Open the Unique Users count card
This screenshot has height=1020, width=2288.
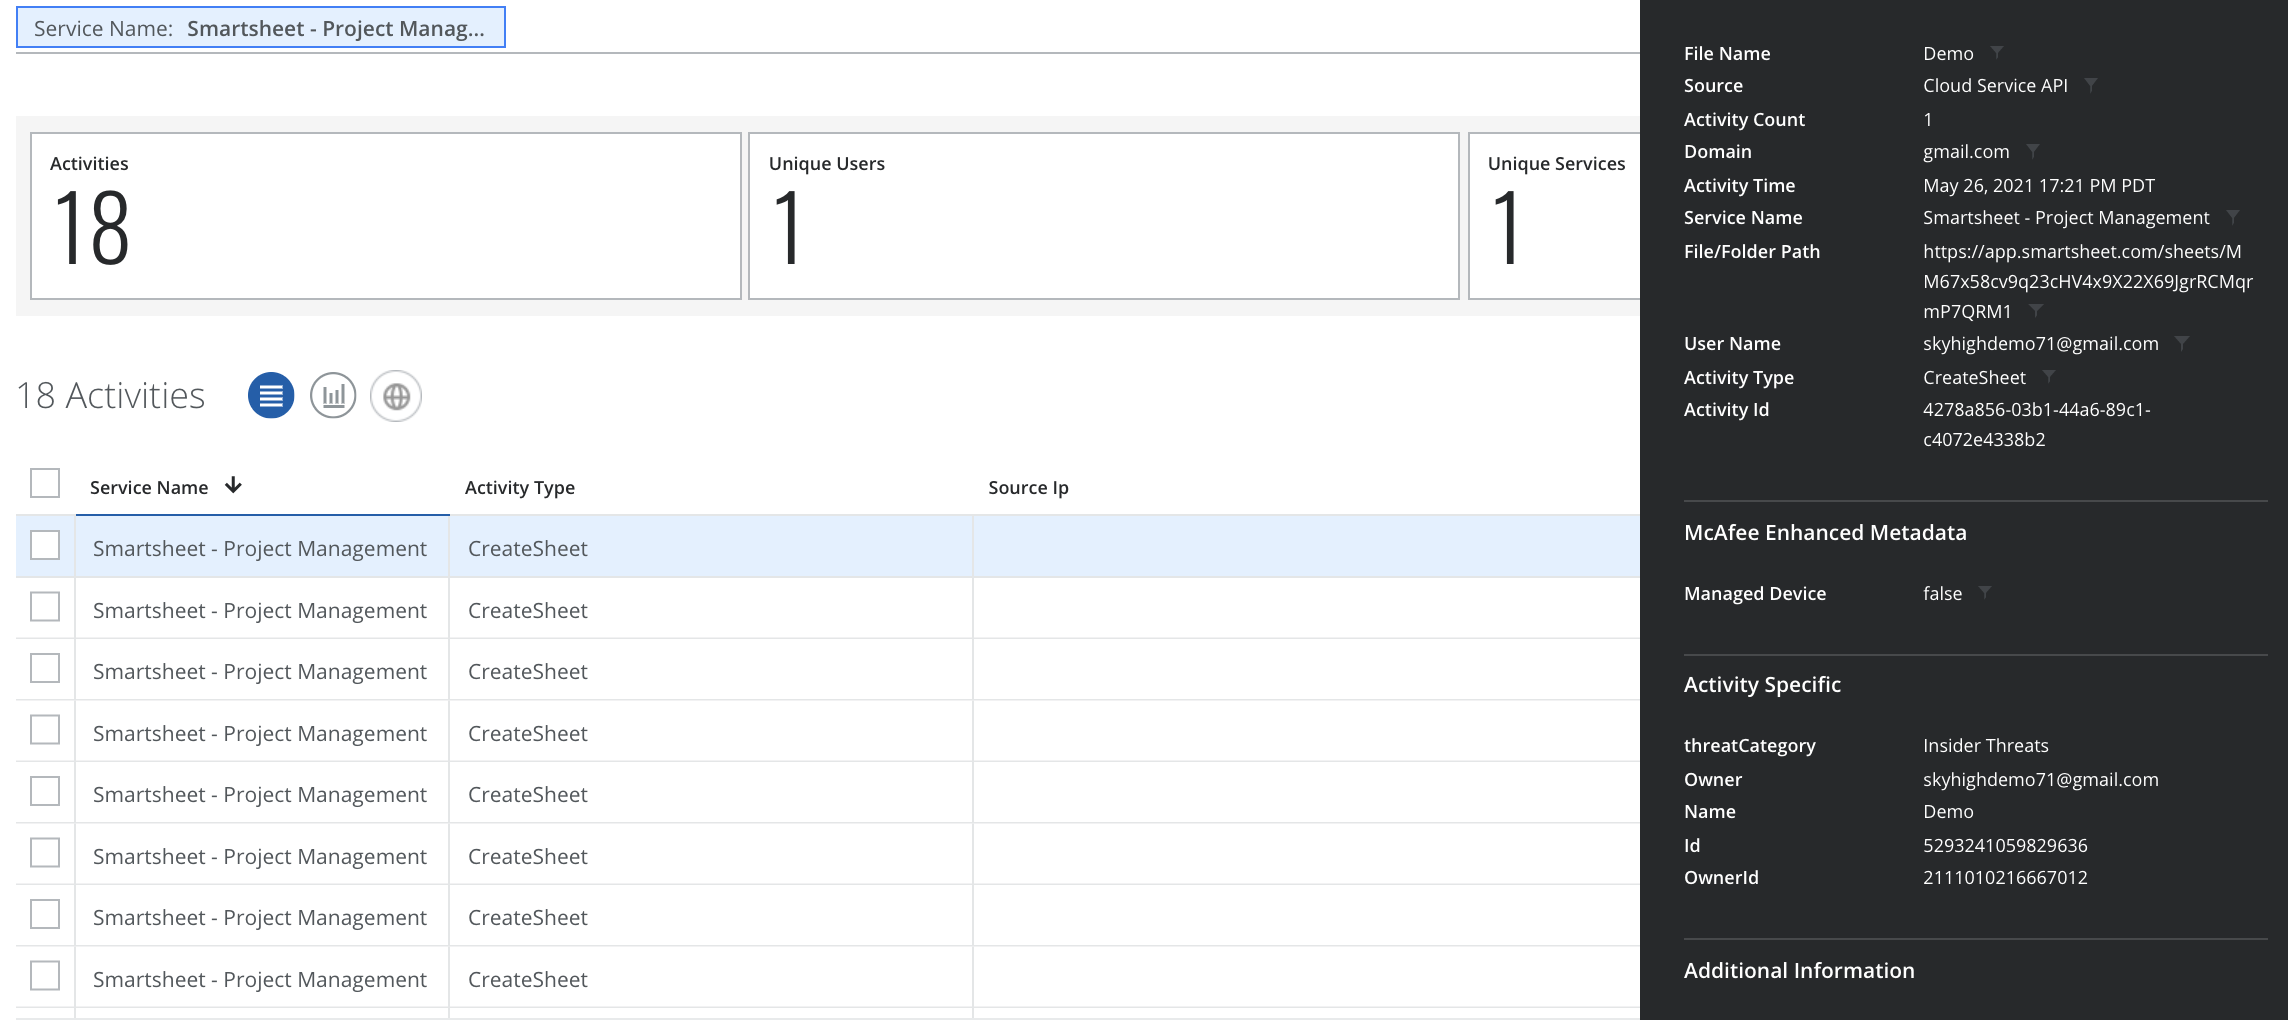pyautogui.click(x=1104, y=216)
